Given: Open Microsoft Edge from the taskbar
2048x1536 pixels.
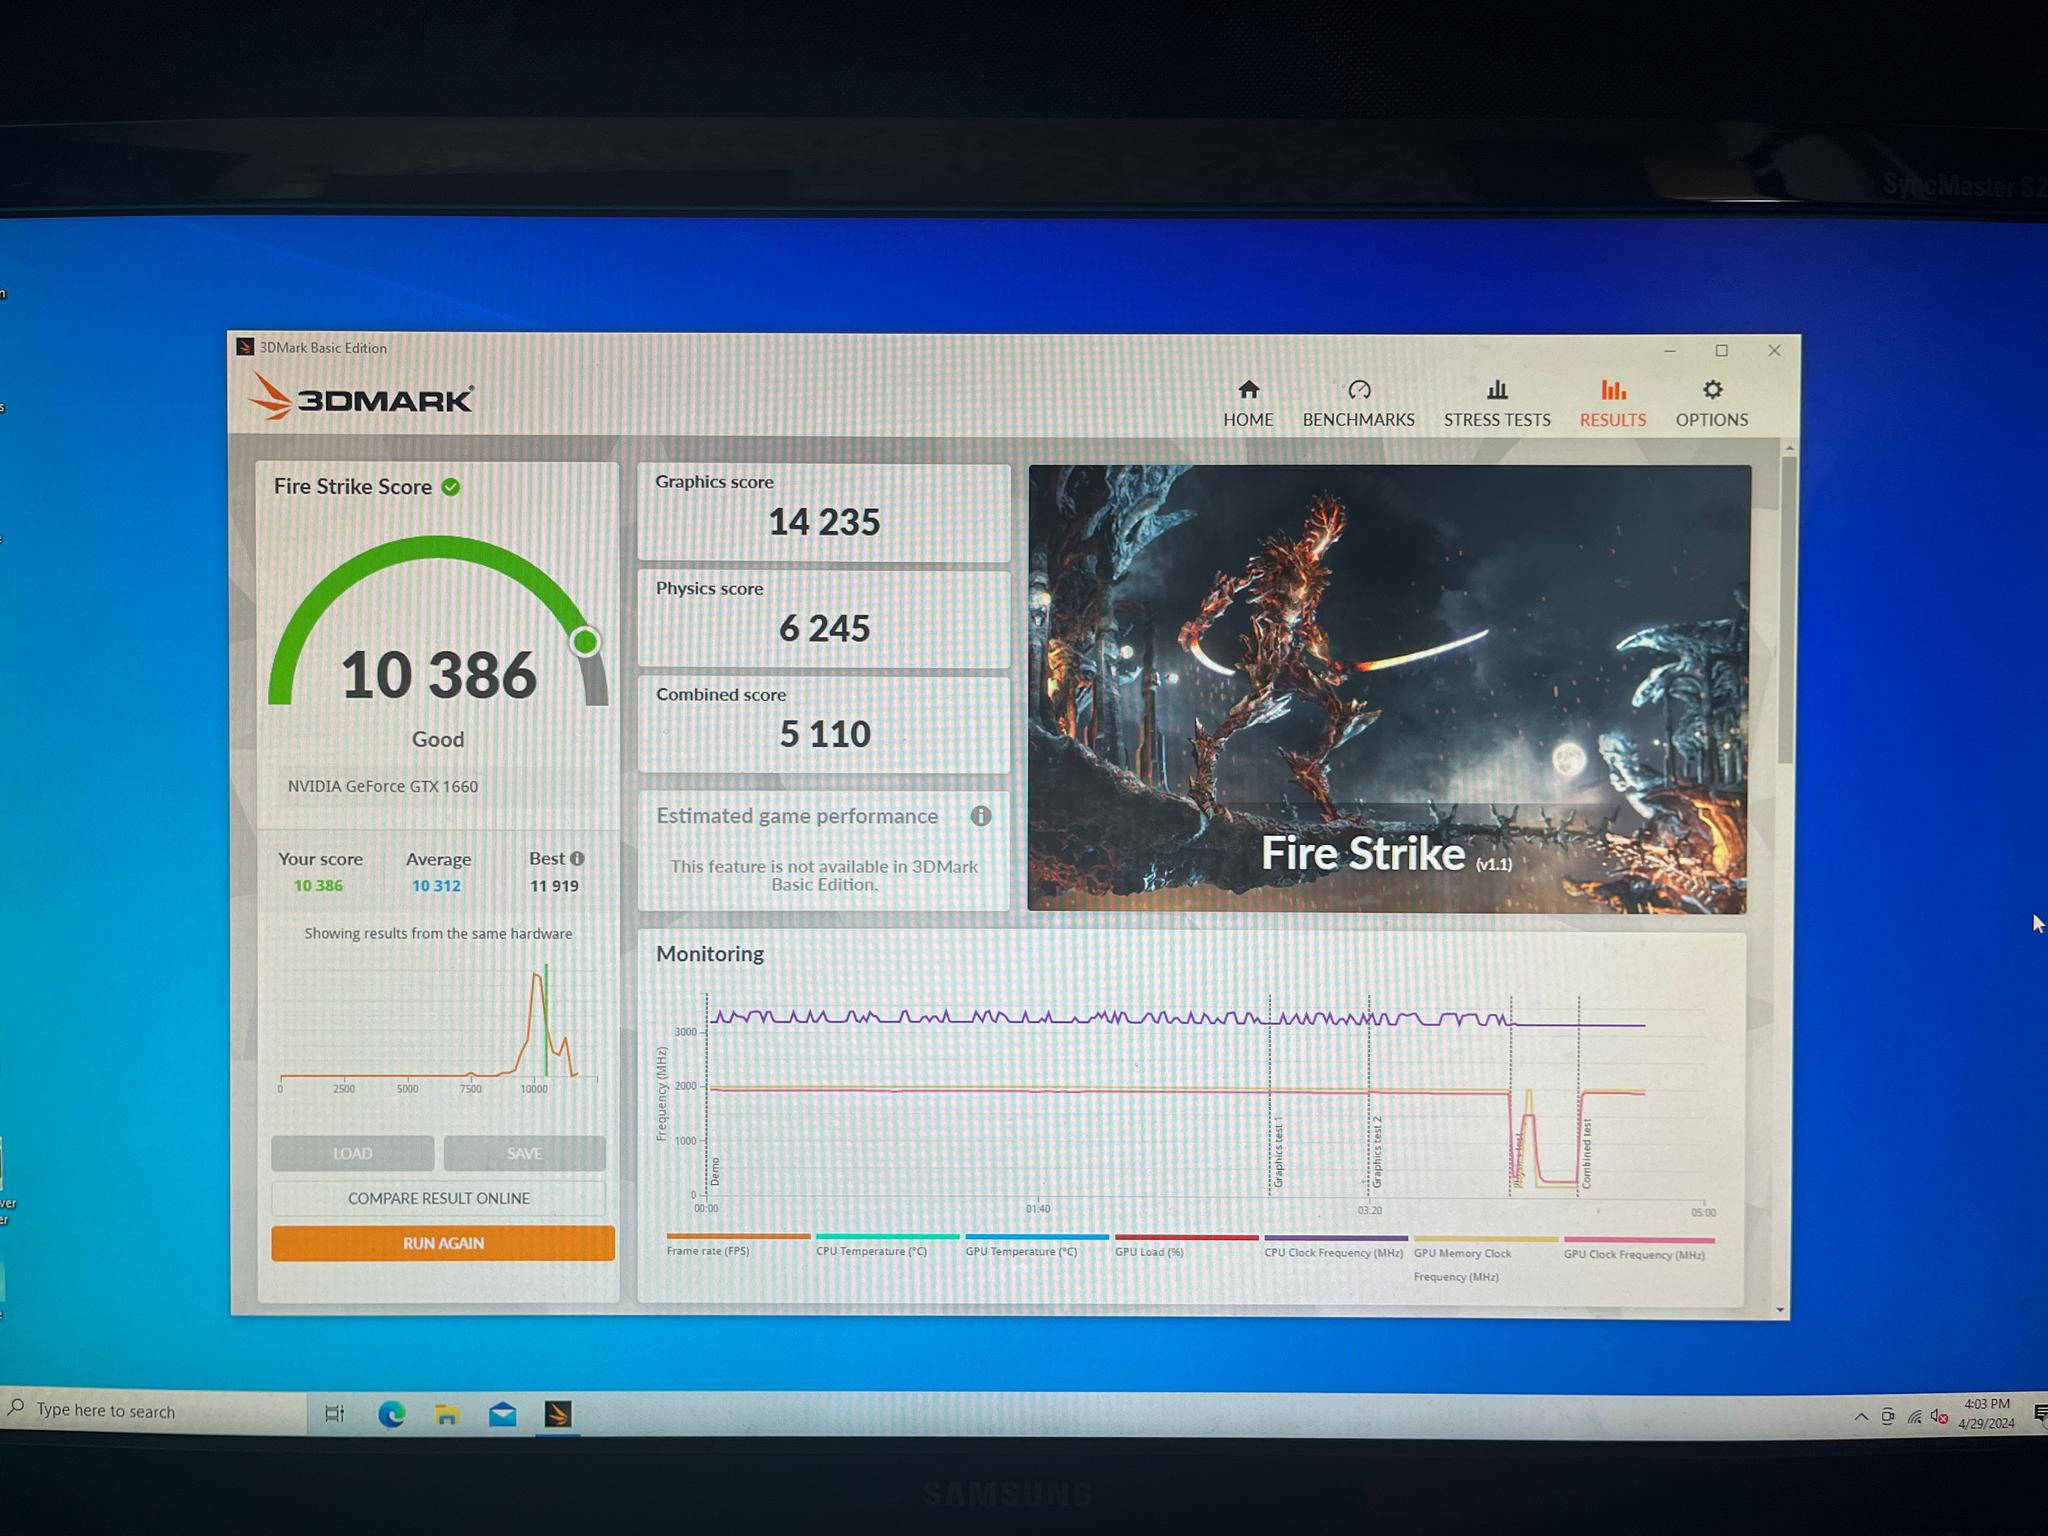Looking at the screenshot, I should pos(391,1414).
